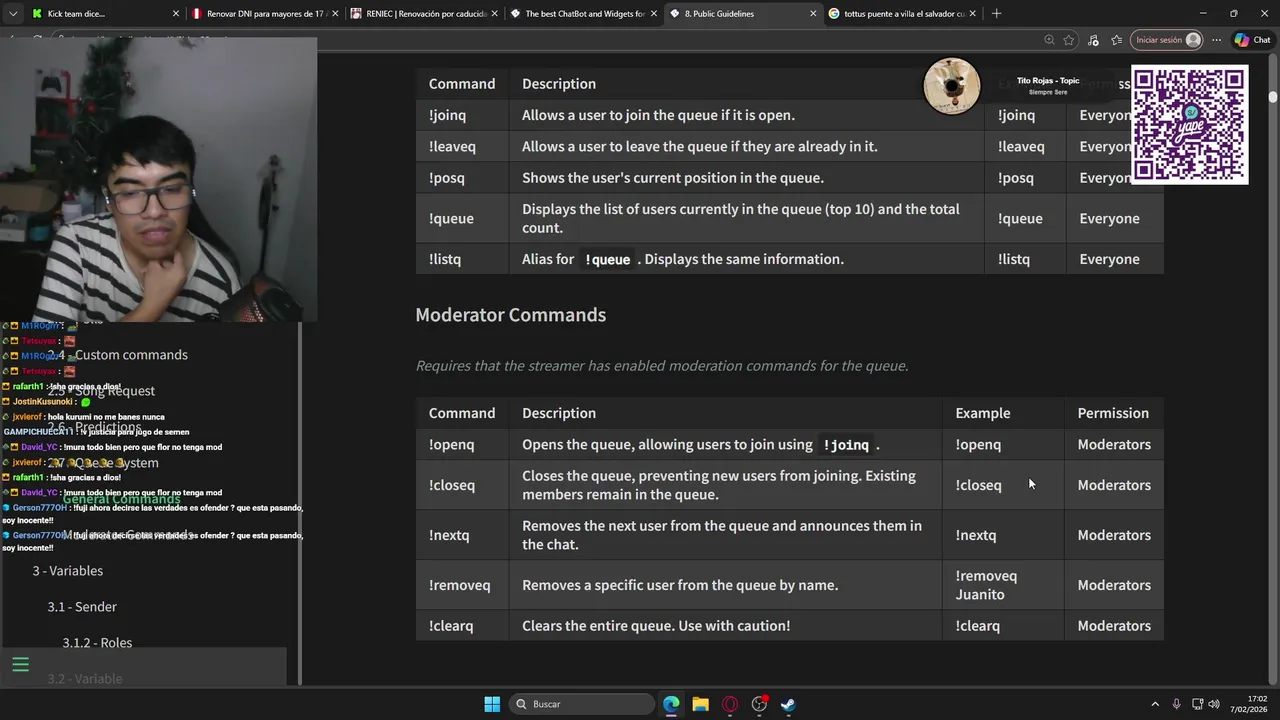Open Microsoft Edge from the taskbar

pos(671,704)
